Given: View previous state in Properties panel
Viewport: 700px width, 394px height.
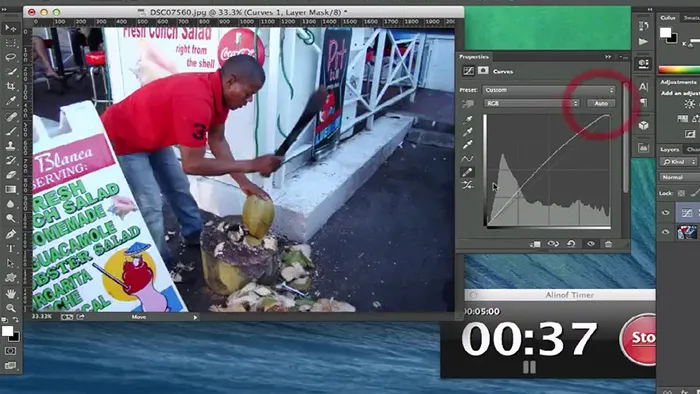Looking at the screenshot, I should pos(553,244).
